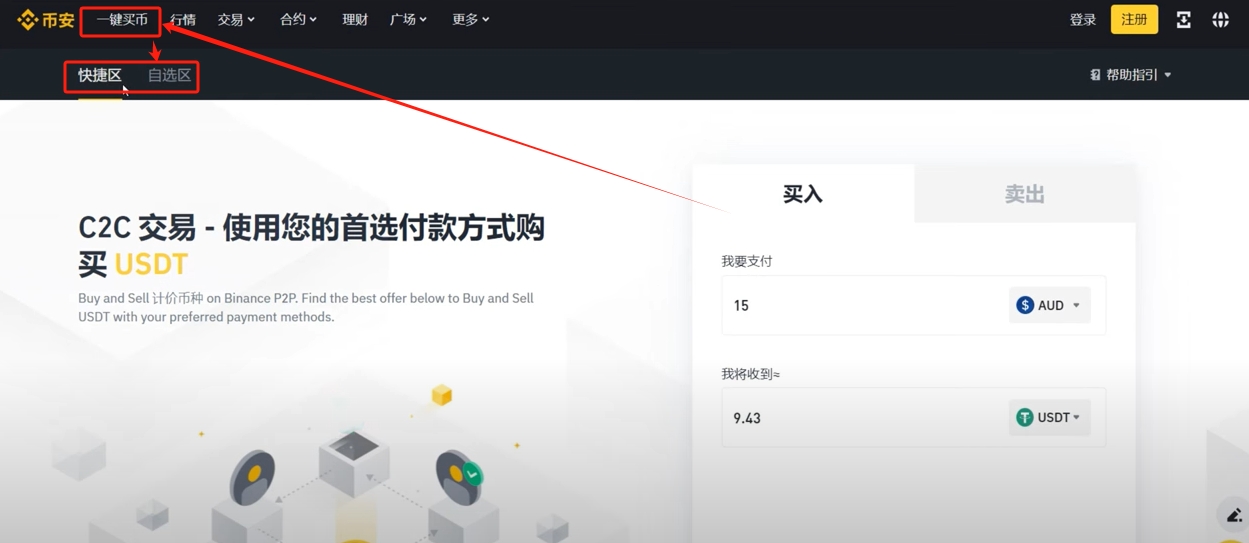The image size is (1249, 543).
Task: Expand the 广场 dropdown menu
Action: tap(409, 20)
